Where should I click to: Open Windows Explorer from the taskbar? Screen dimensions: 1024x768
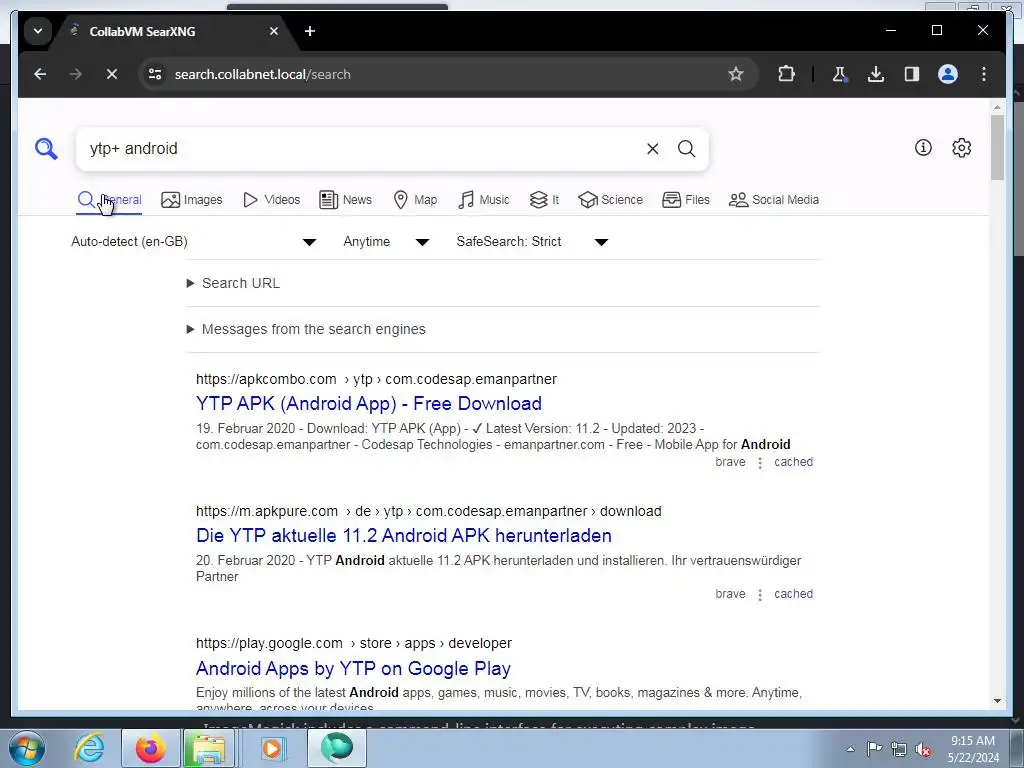208,748
